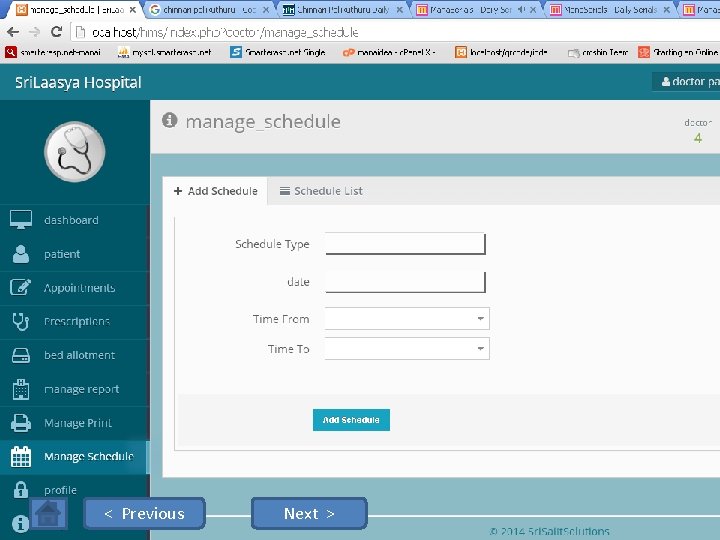Select Manage Schedule in sidebar
Screen dimensions: 720x540
click(74, 457)
